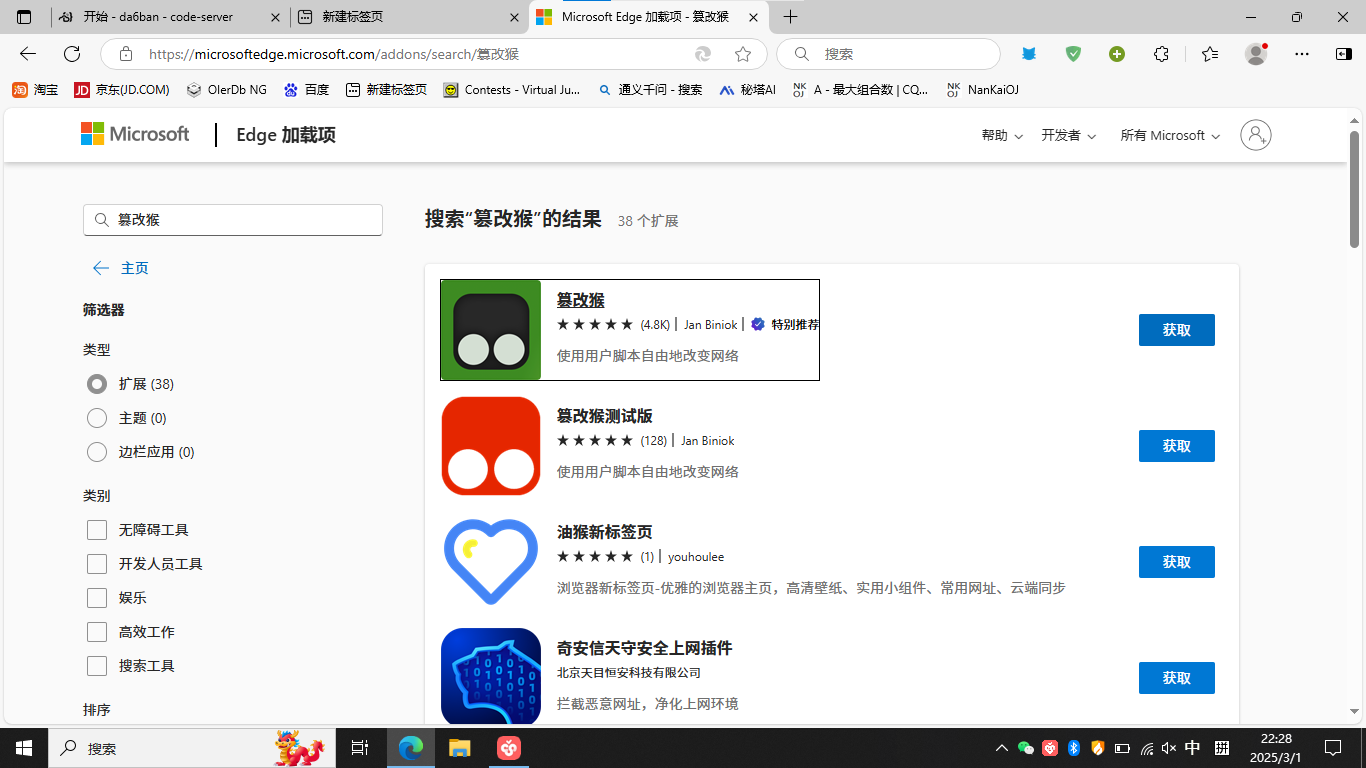1366x768 pixels.
Task: Select the 扩展 (38) radio button
Action: tap(97, 384)
